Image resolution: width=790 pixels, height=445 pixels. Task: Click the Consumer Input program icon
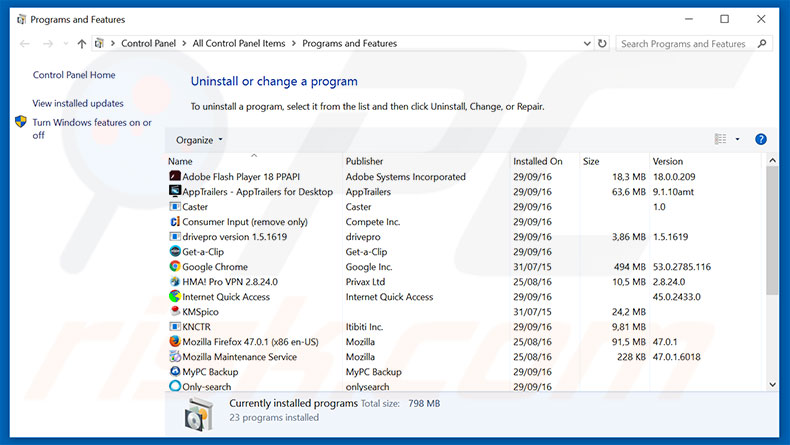coord(175,221)
